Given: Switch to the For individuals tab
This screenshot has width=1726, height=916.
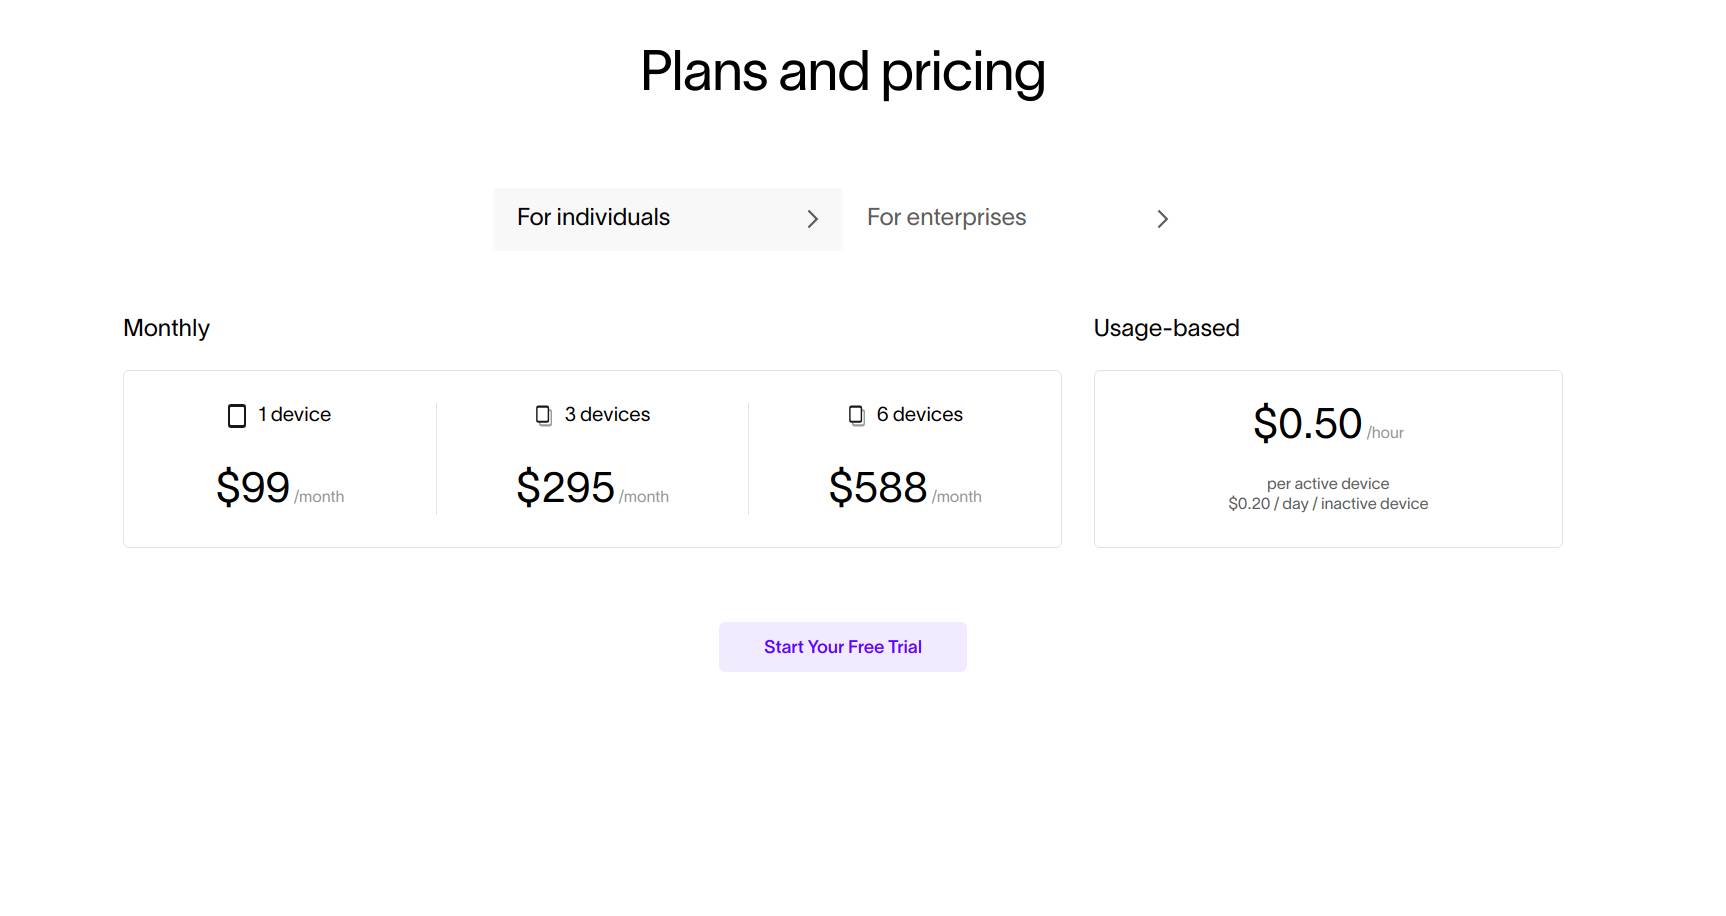Looking at the screenshot, I should (x=593, y=218).
